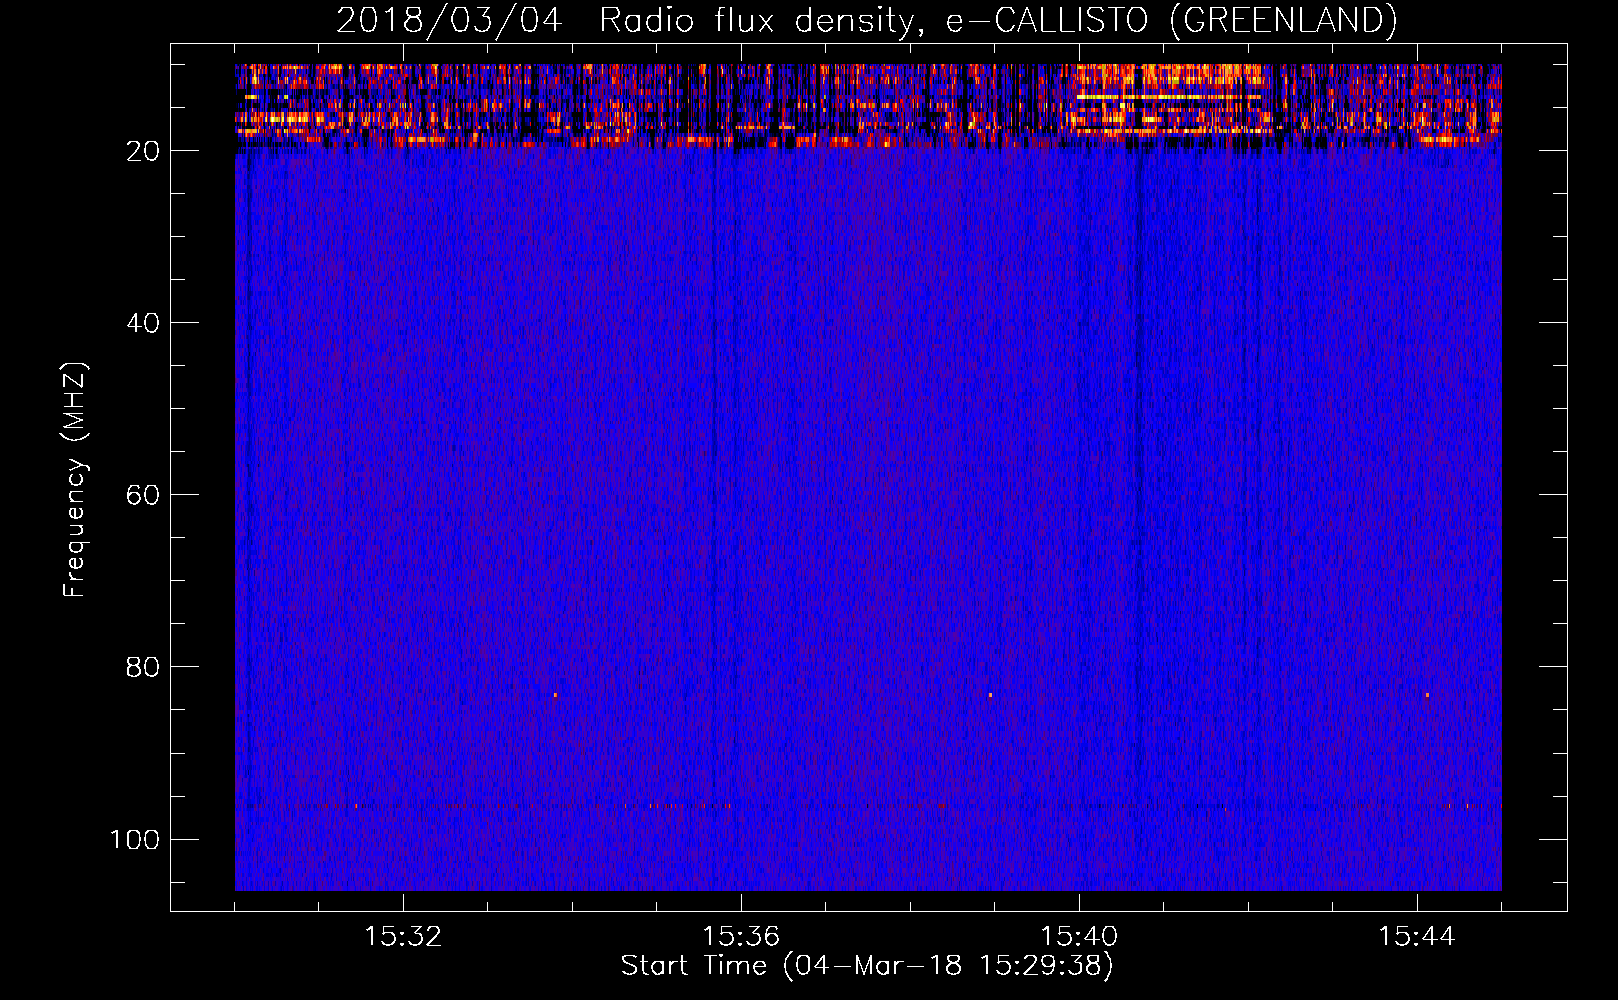
Task: Click the 100 frequency tick label
Action: [x=135, y=839]
